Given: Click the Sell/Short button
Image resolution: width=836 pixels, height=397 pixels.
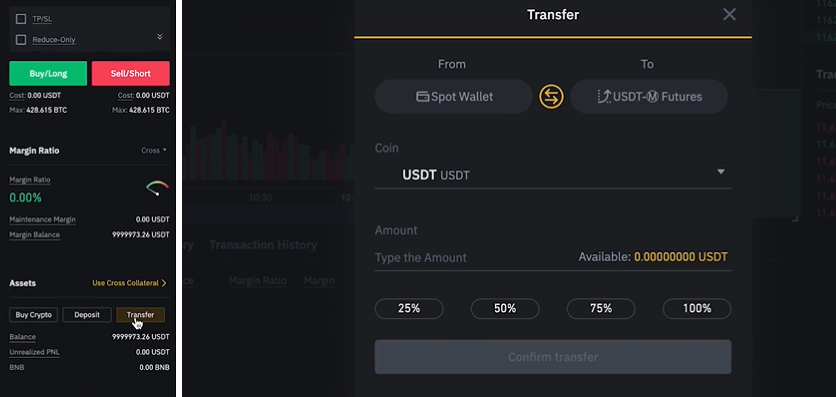Looking at the screenshot, I should click(x=131, y=74).
